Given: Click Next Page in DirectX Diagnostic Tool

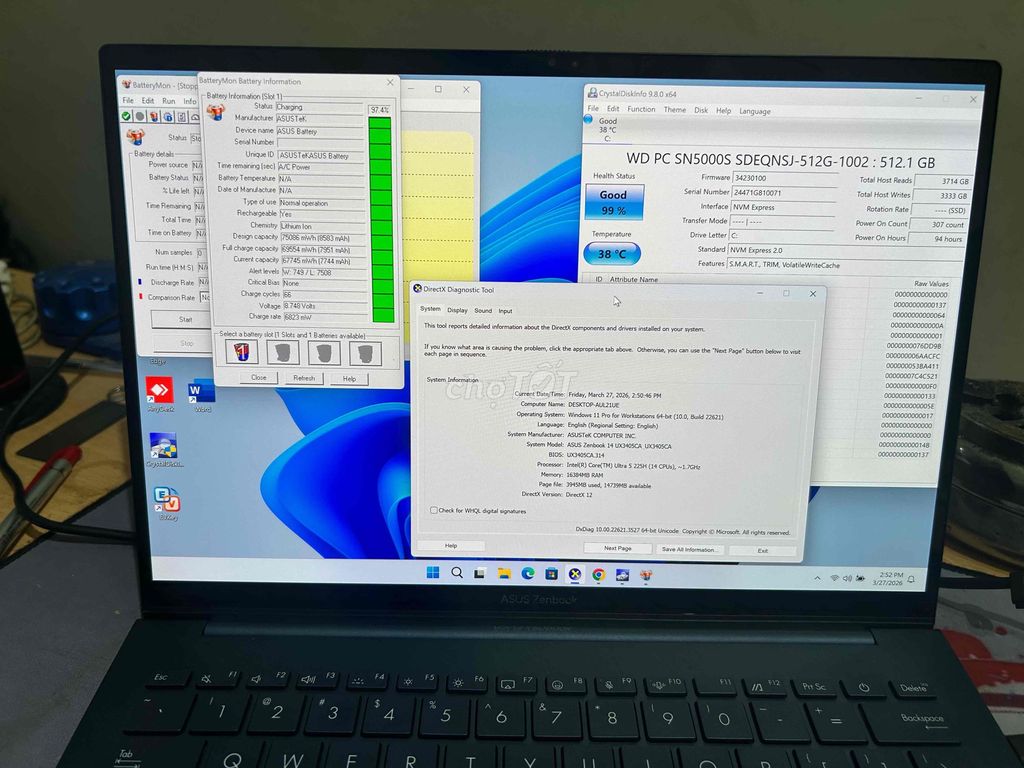Looking at the screenshot, I should click(x=617, y=548).
